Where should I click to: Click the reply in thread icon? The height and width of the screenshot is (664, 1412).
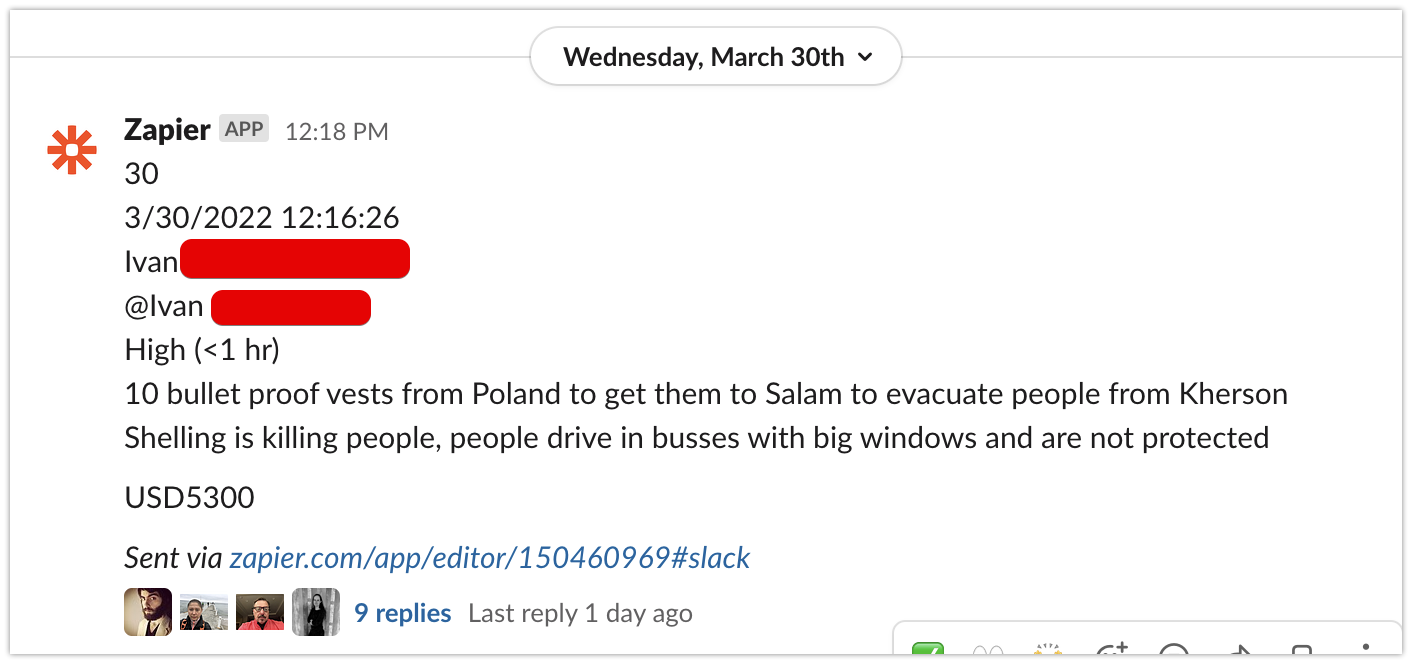[x=1175, y=651]
